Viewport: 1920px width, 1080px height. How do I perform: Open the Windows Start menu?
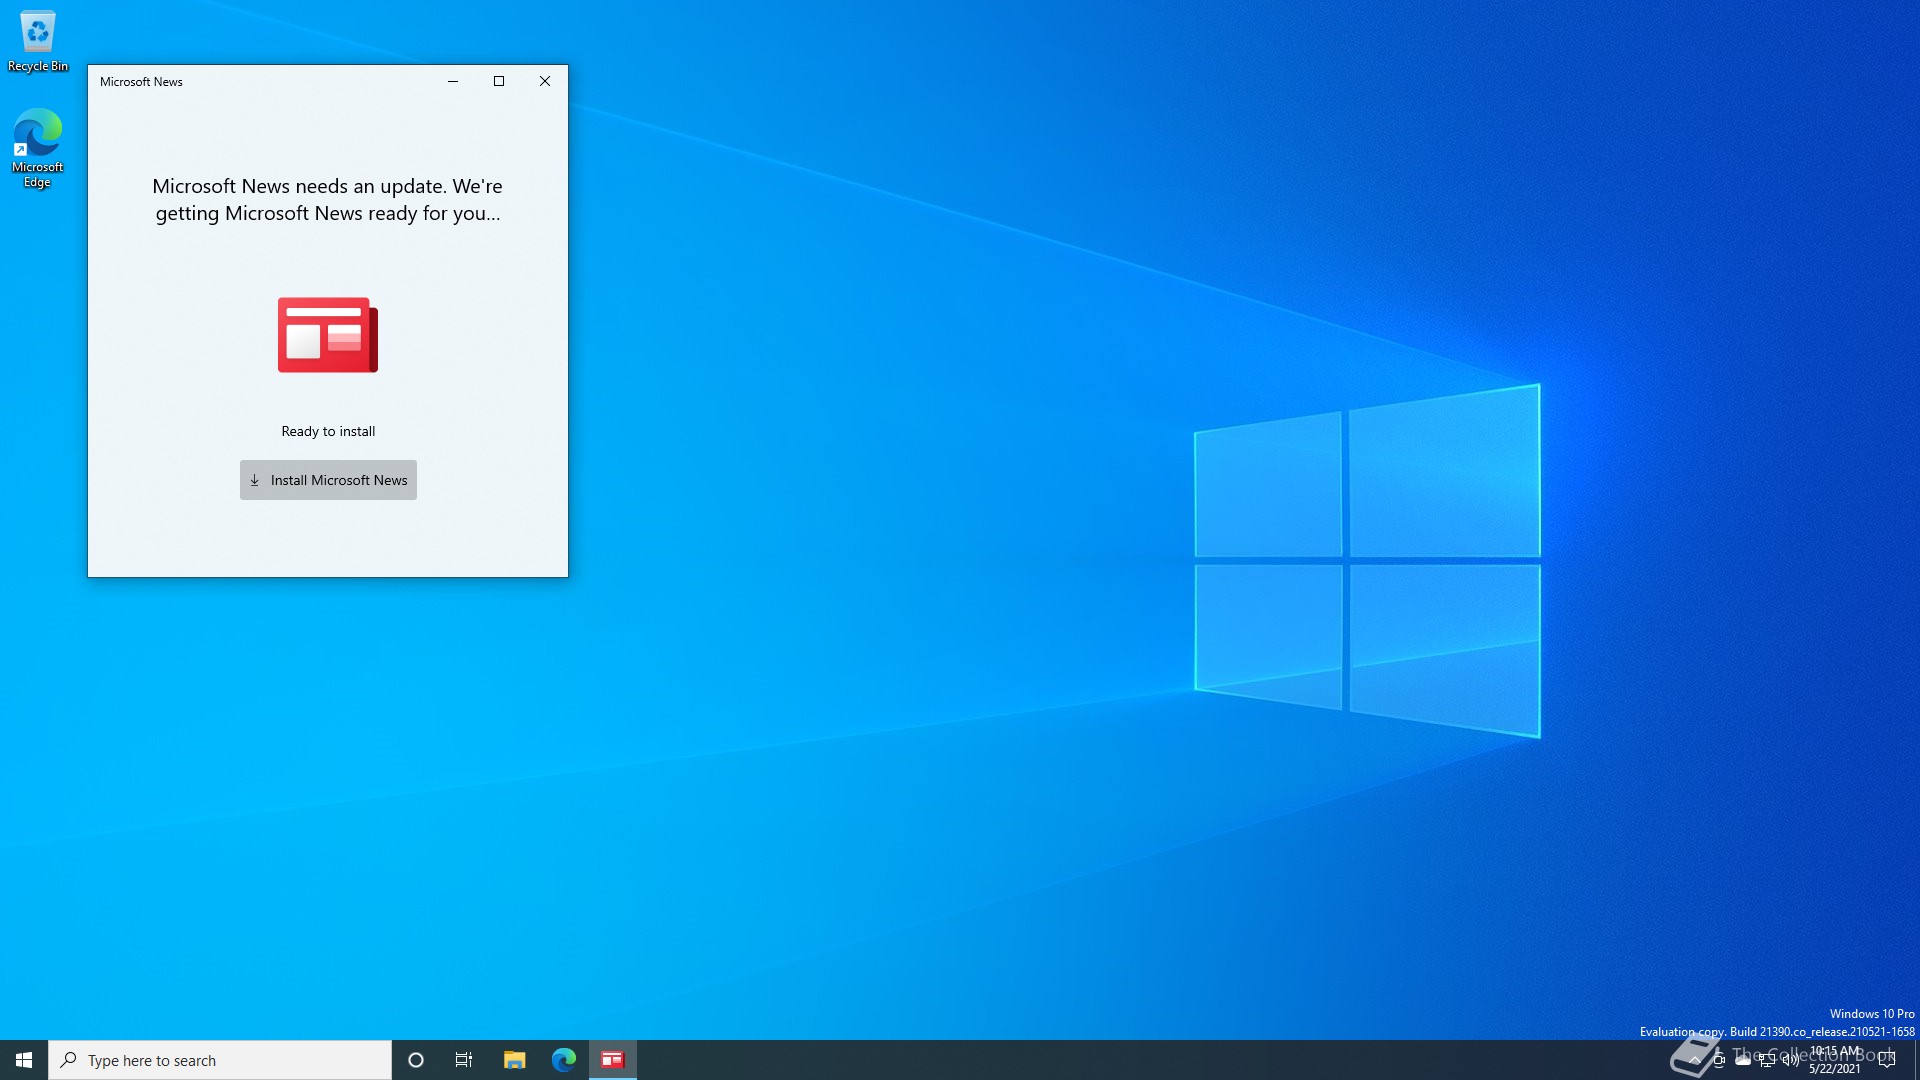tap(24, 1060)
